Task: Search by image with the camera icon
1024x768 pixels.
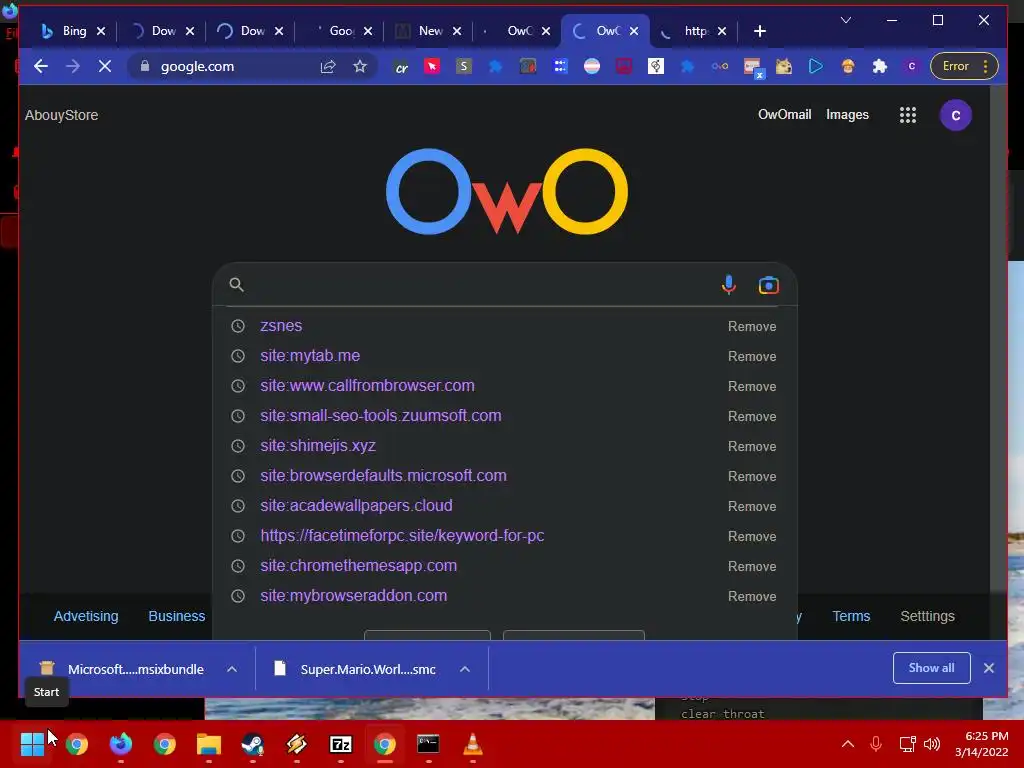Action: click(769, 285)
